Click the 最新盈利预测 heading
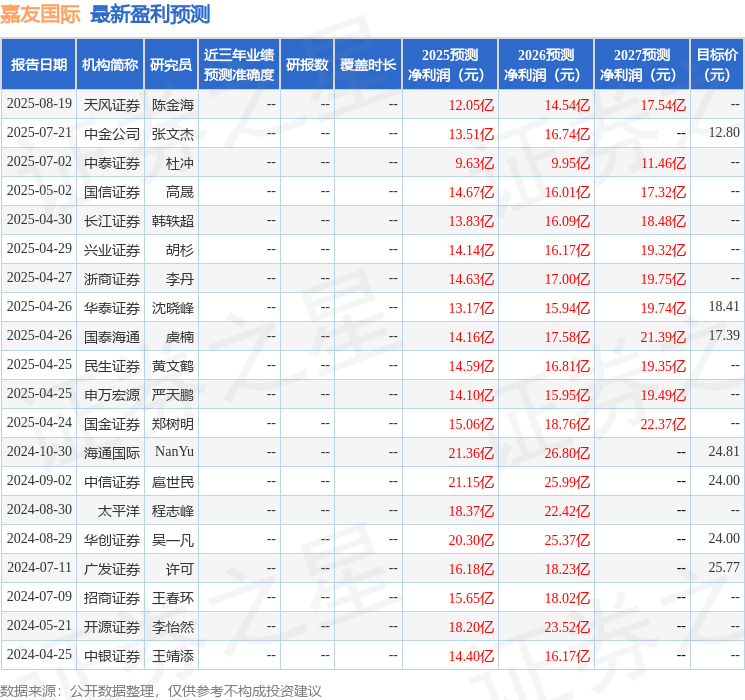The width and height of the screenshot is (745, 700). pyautogui.click(x=150, y=14)
